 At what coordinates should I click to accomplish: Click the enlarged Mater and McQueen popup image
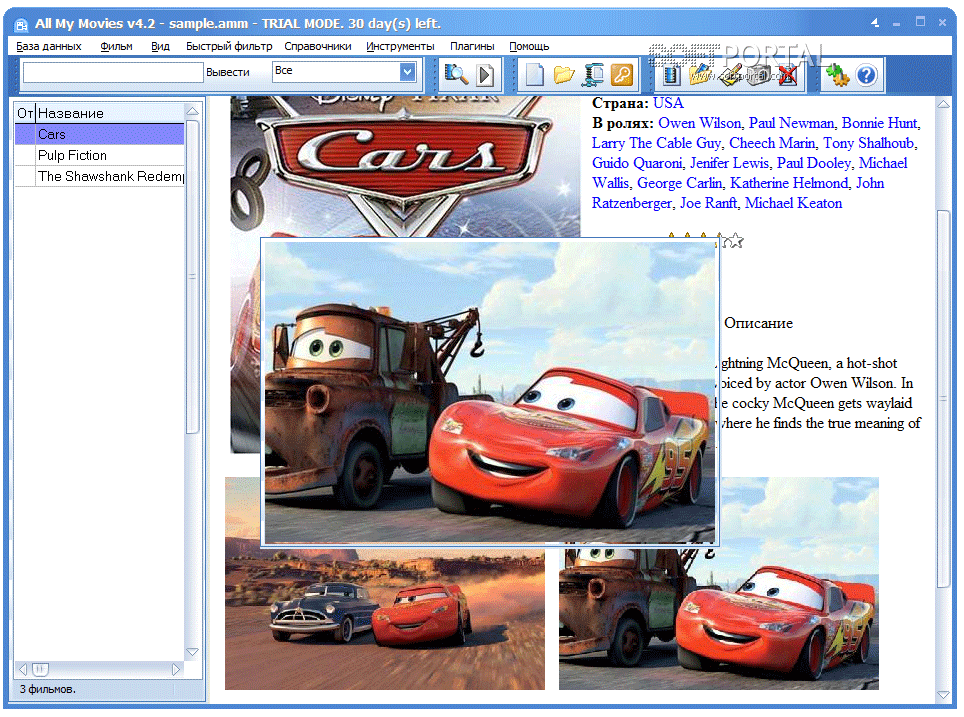coord(490,392)
